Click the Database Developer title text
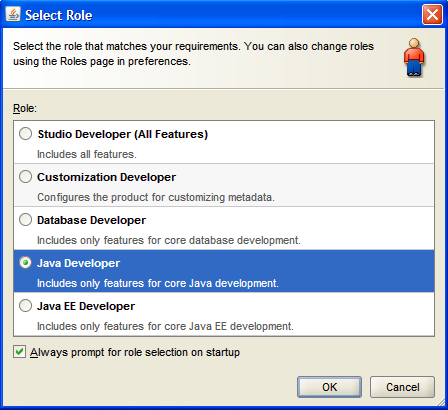This screenshot has width=448, height=410. point(91,220)
